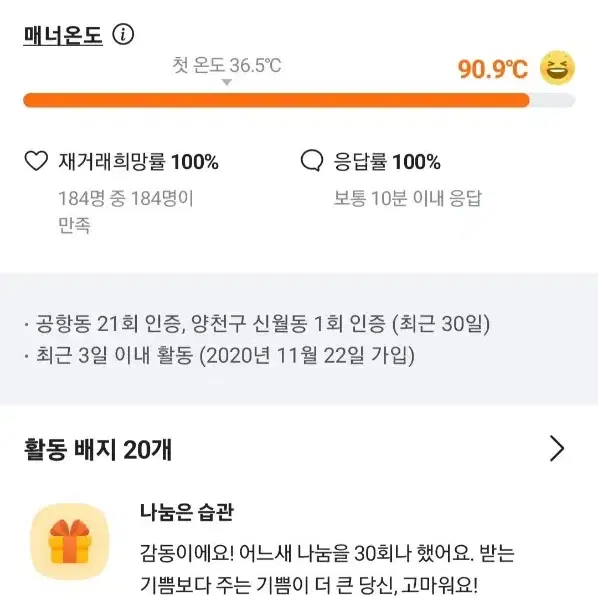Image resolution: width=598 pixels, height=598 pixels.
Task: Tap the 공항동 21회 인증 line
Action: pos(257,324)
